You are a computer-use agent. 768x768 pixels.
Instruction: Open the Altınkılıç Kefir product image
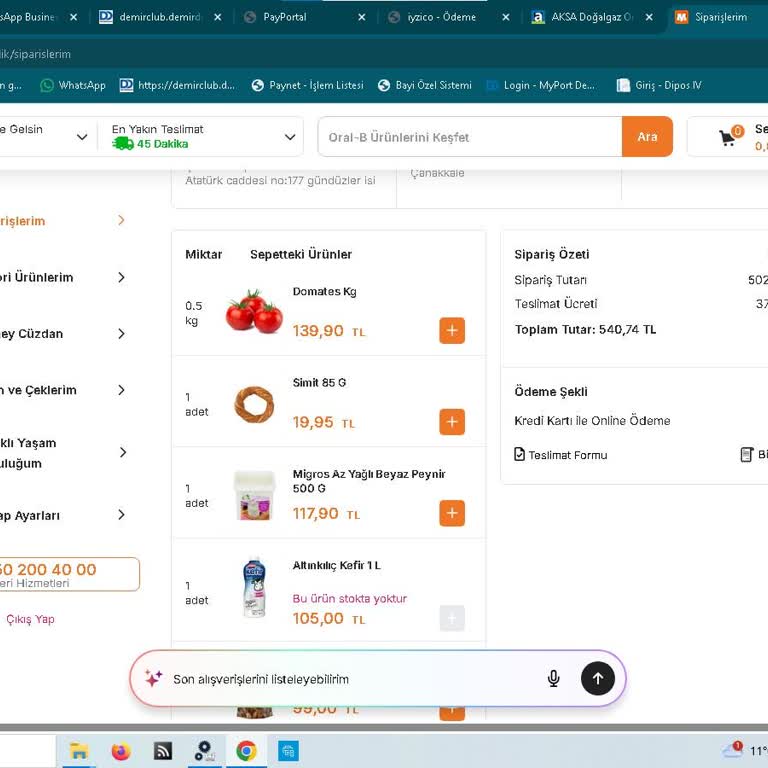coord(254,587)
